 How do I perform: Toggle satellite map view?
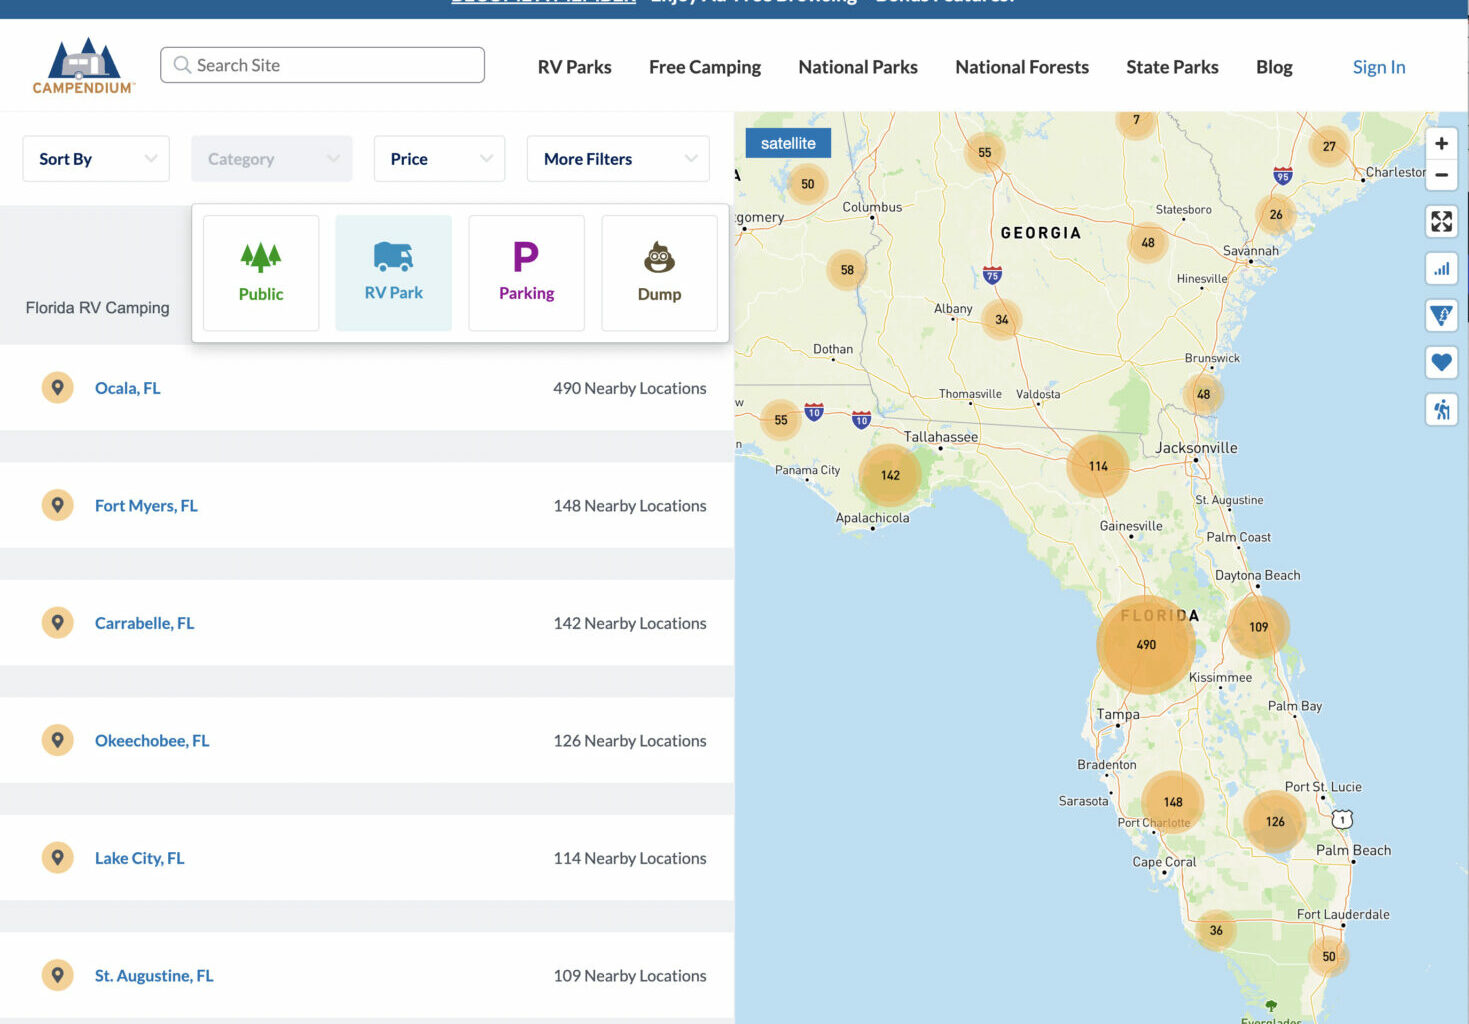(x=788, y=143)
